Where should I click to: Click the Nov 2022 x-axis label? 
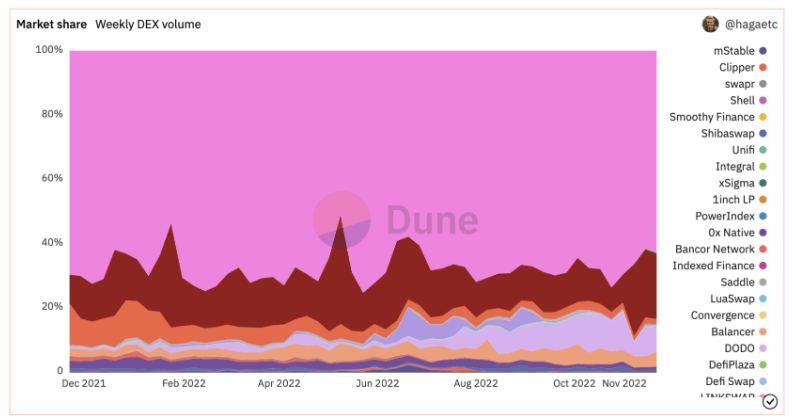624,383
